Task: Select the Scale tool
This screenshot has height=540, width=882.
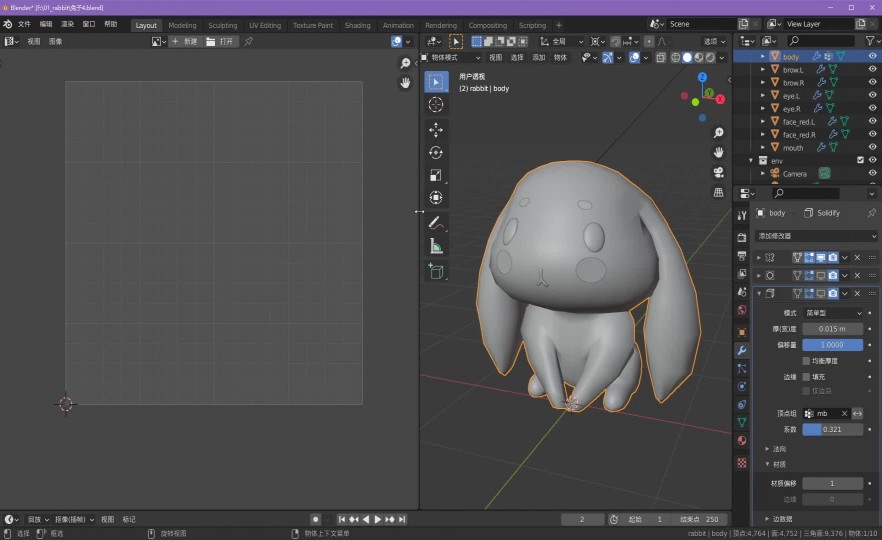Action: click(435, 175)
